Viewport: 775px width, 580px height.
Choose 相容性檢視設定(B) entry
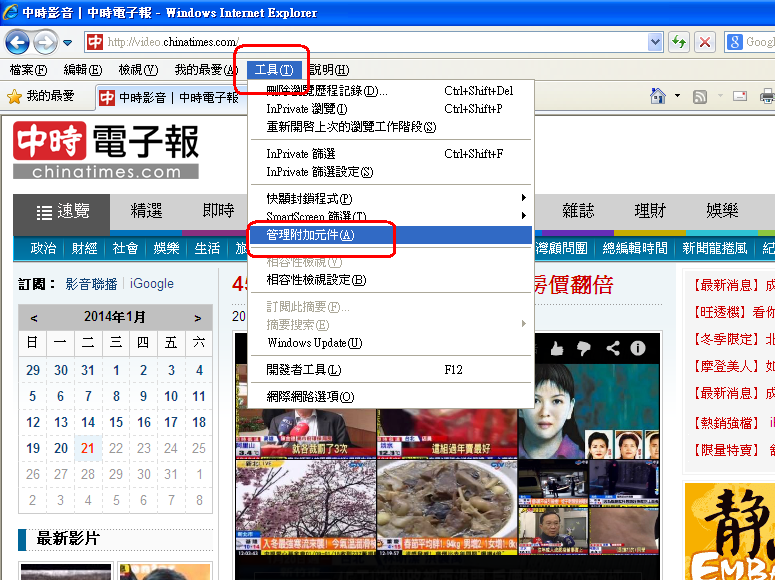[390, 280]
